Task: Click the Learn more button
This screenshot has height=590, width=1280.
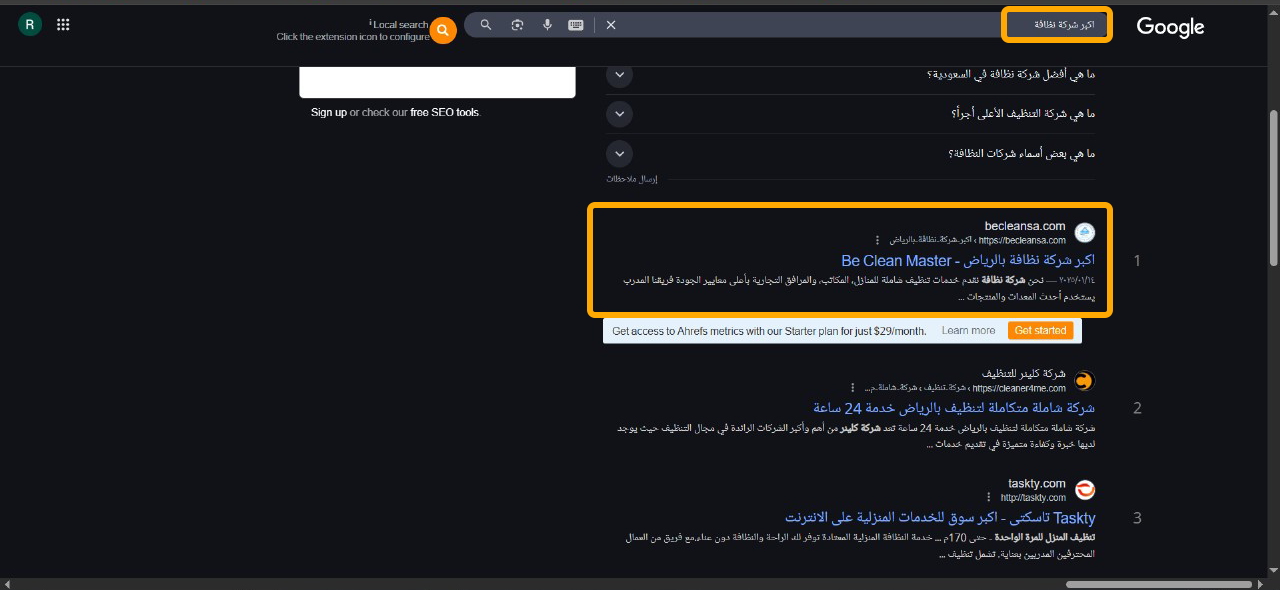Action: 968,330
